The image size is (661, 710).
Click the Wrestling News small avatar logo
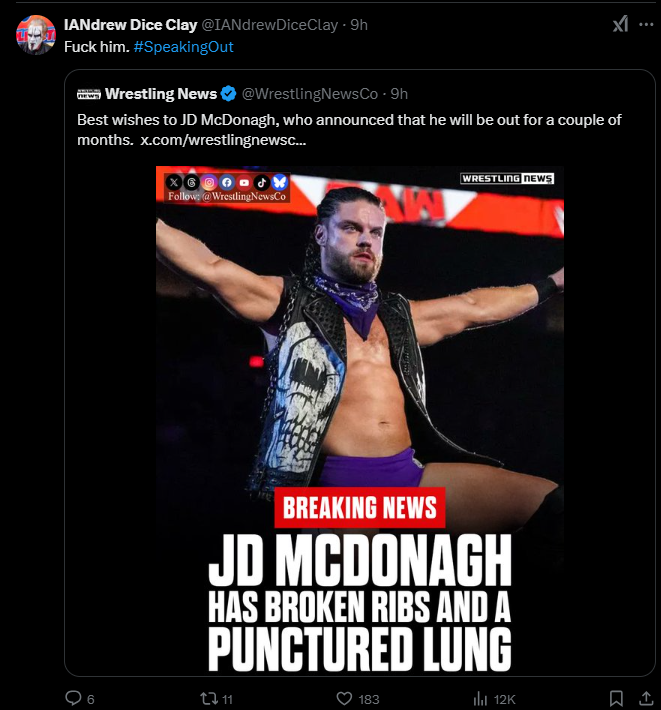tap(88, 94)
